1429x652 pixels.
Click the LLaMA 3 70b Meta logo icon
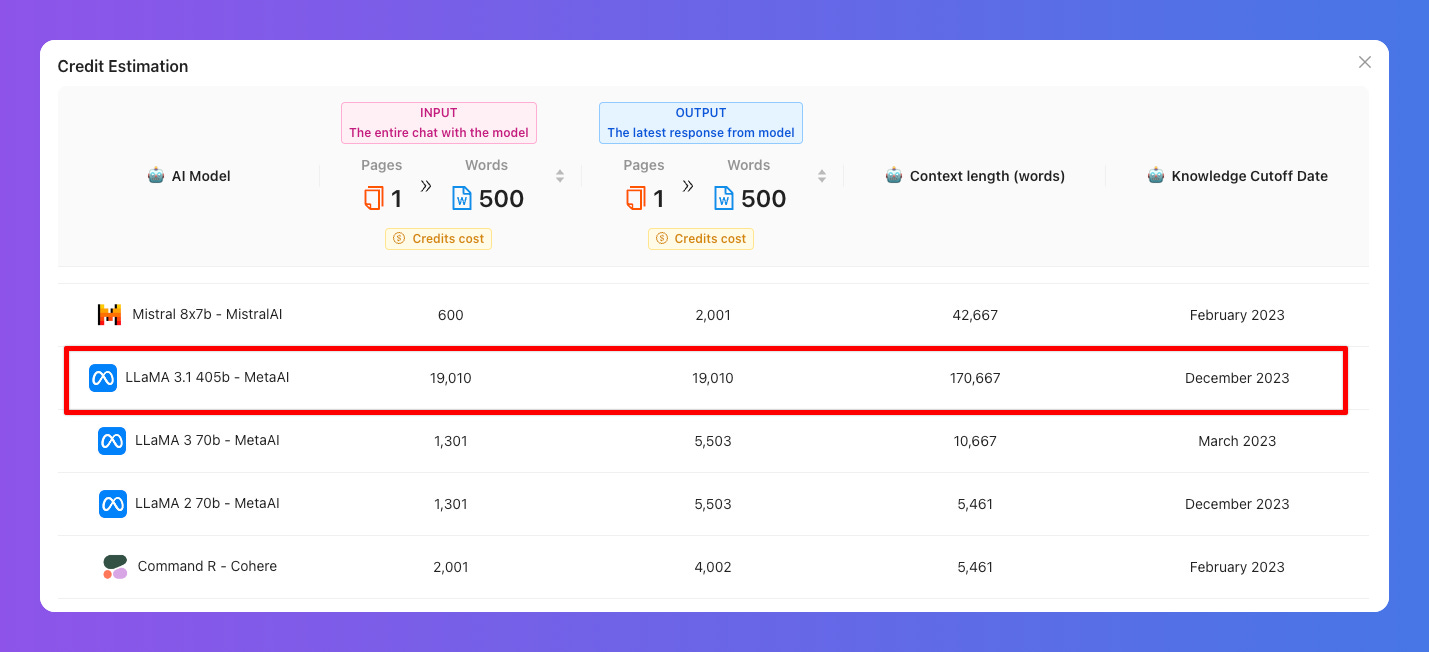click(x=112, y=441)
